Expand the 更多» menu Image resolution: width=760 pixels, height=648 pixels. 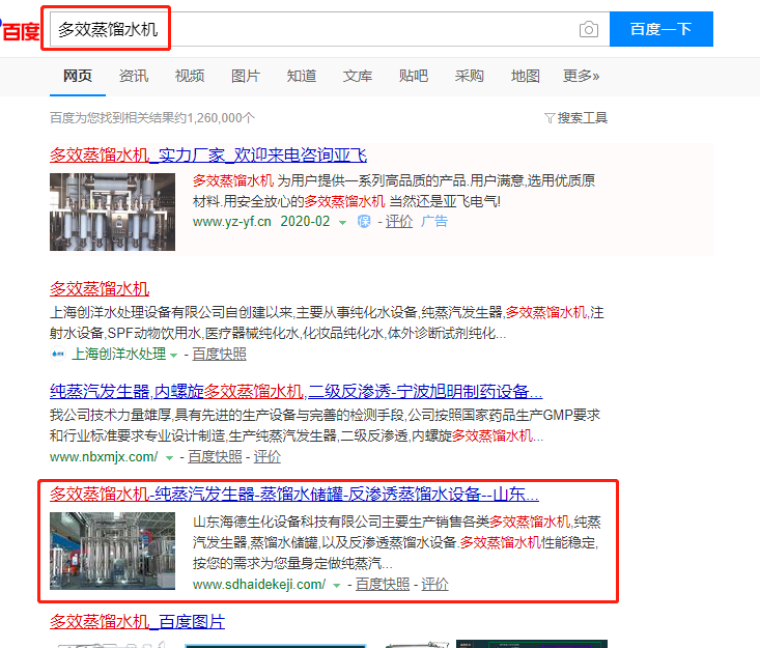pos(581,76)
